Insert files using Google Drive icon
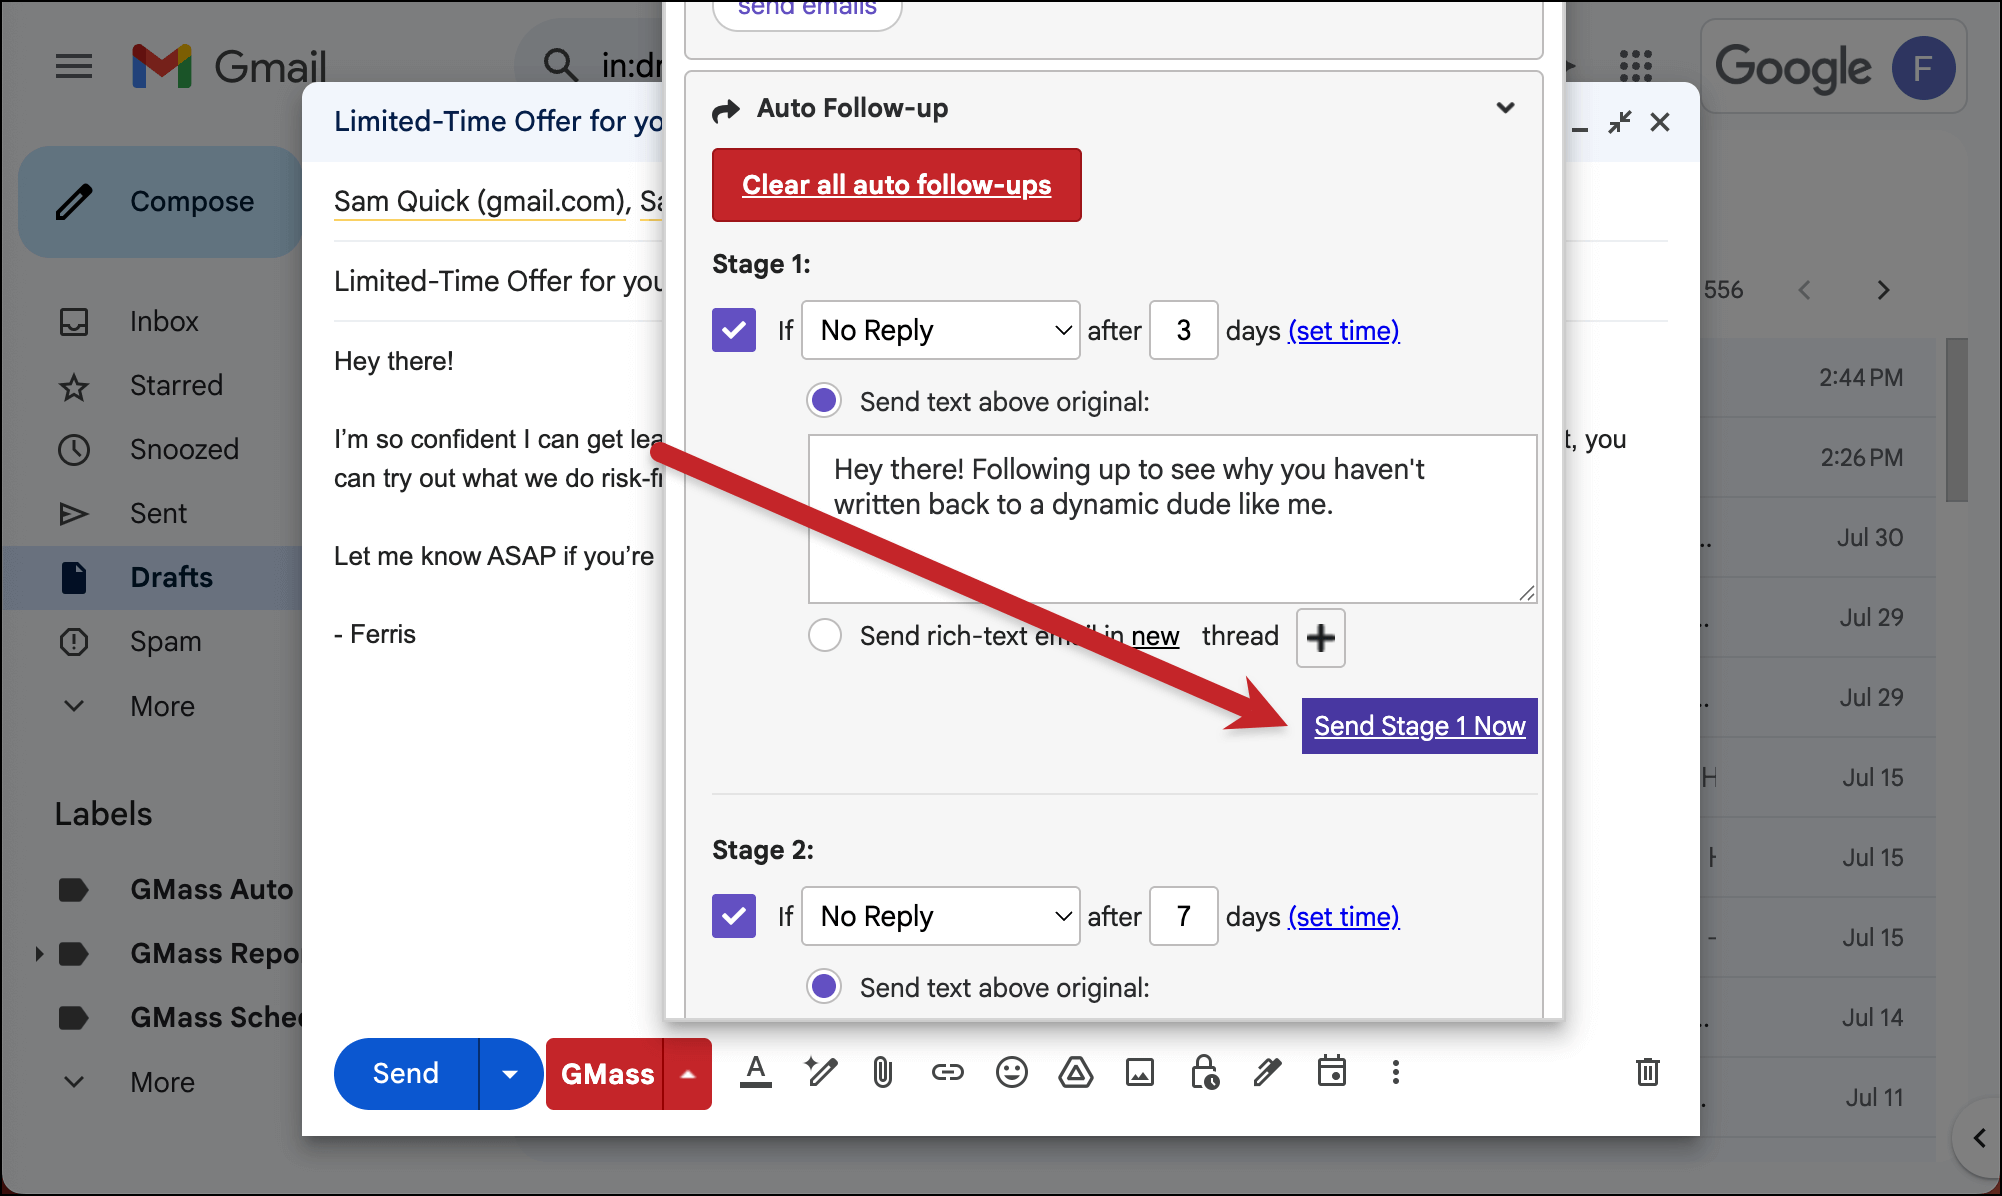 pyautogui.click(x=1075, y=1073)
